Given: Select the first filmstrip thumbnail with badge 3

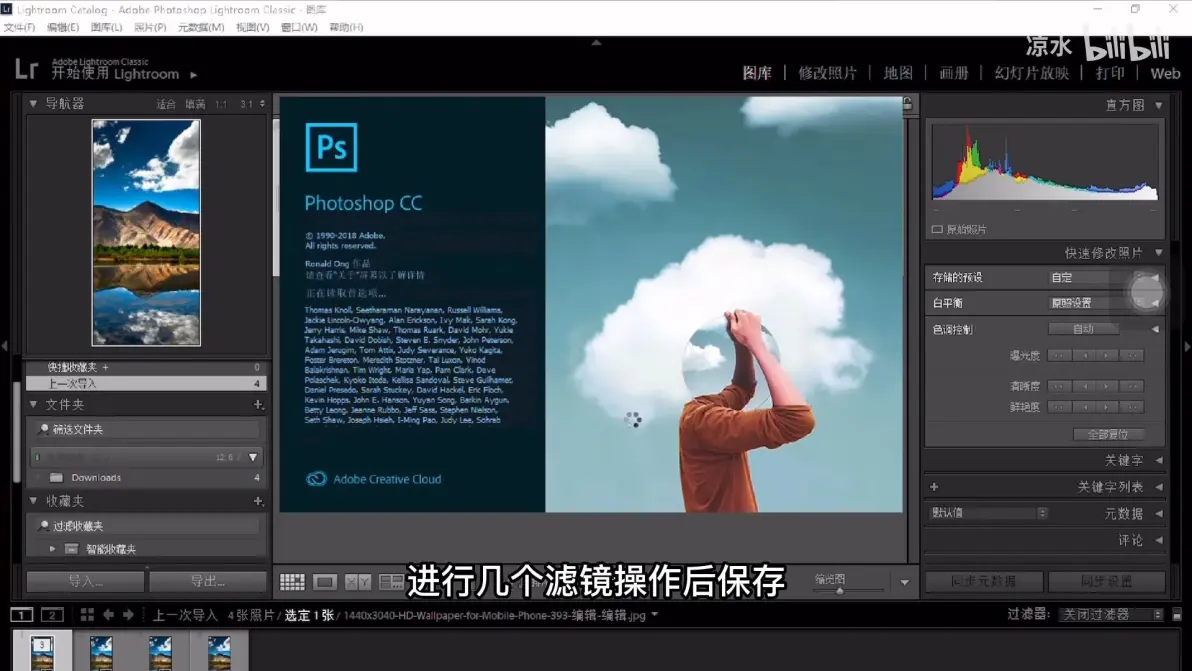Looking at the screenshot, I should [x=43, y=652].
